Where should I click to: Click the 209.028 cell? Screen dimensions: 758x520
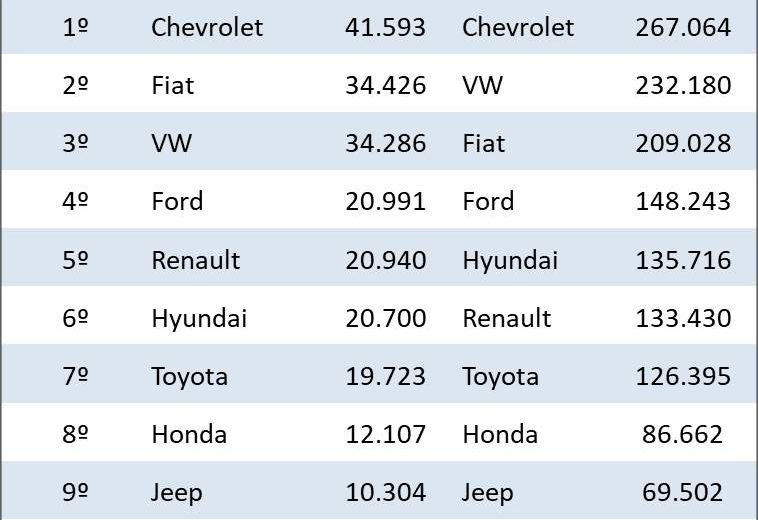click(683, 143)
